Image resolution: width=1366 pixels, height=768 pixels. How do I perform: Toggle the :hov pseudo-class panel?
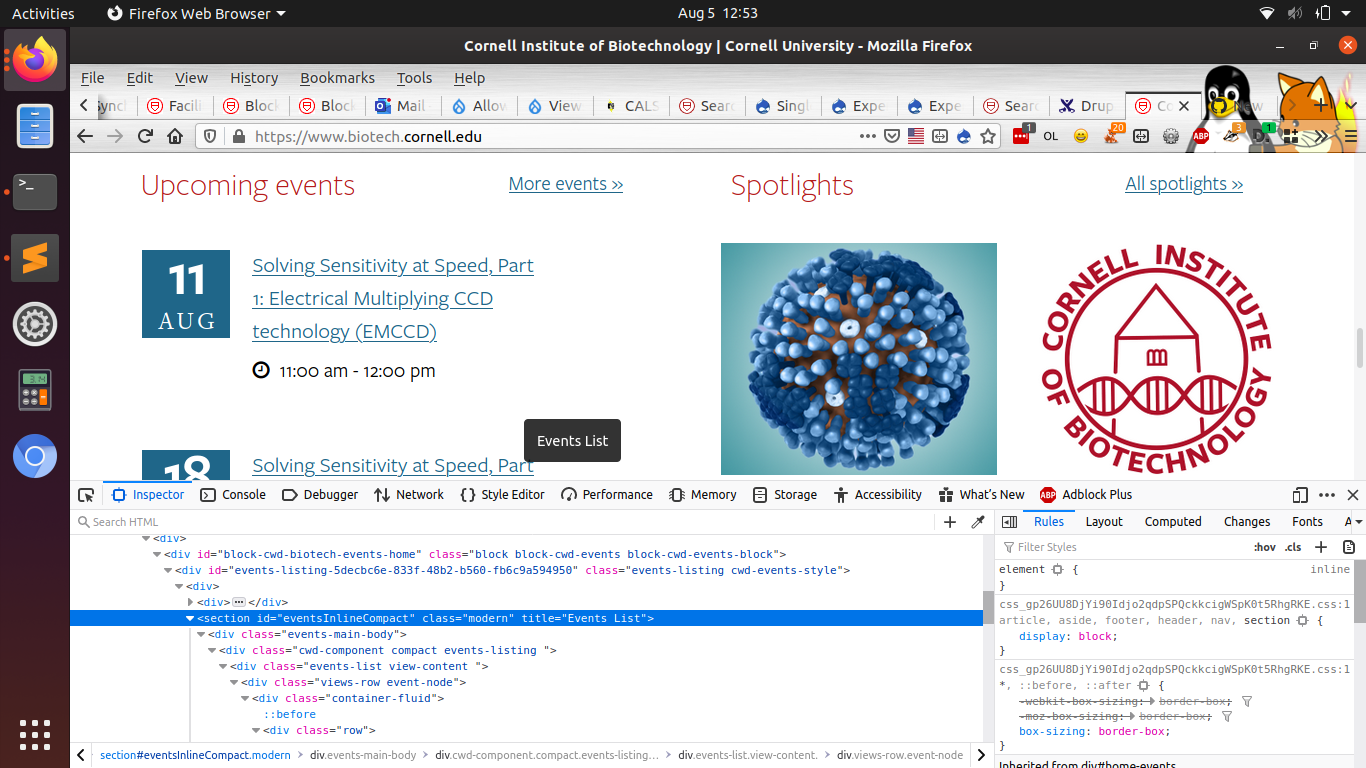click(1265, 547)
